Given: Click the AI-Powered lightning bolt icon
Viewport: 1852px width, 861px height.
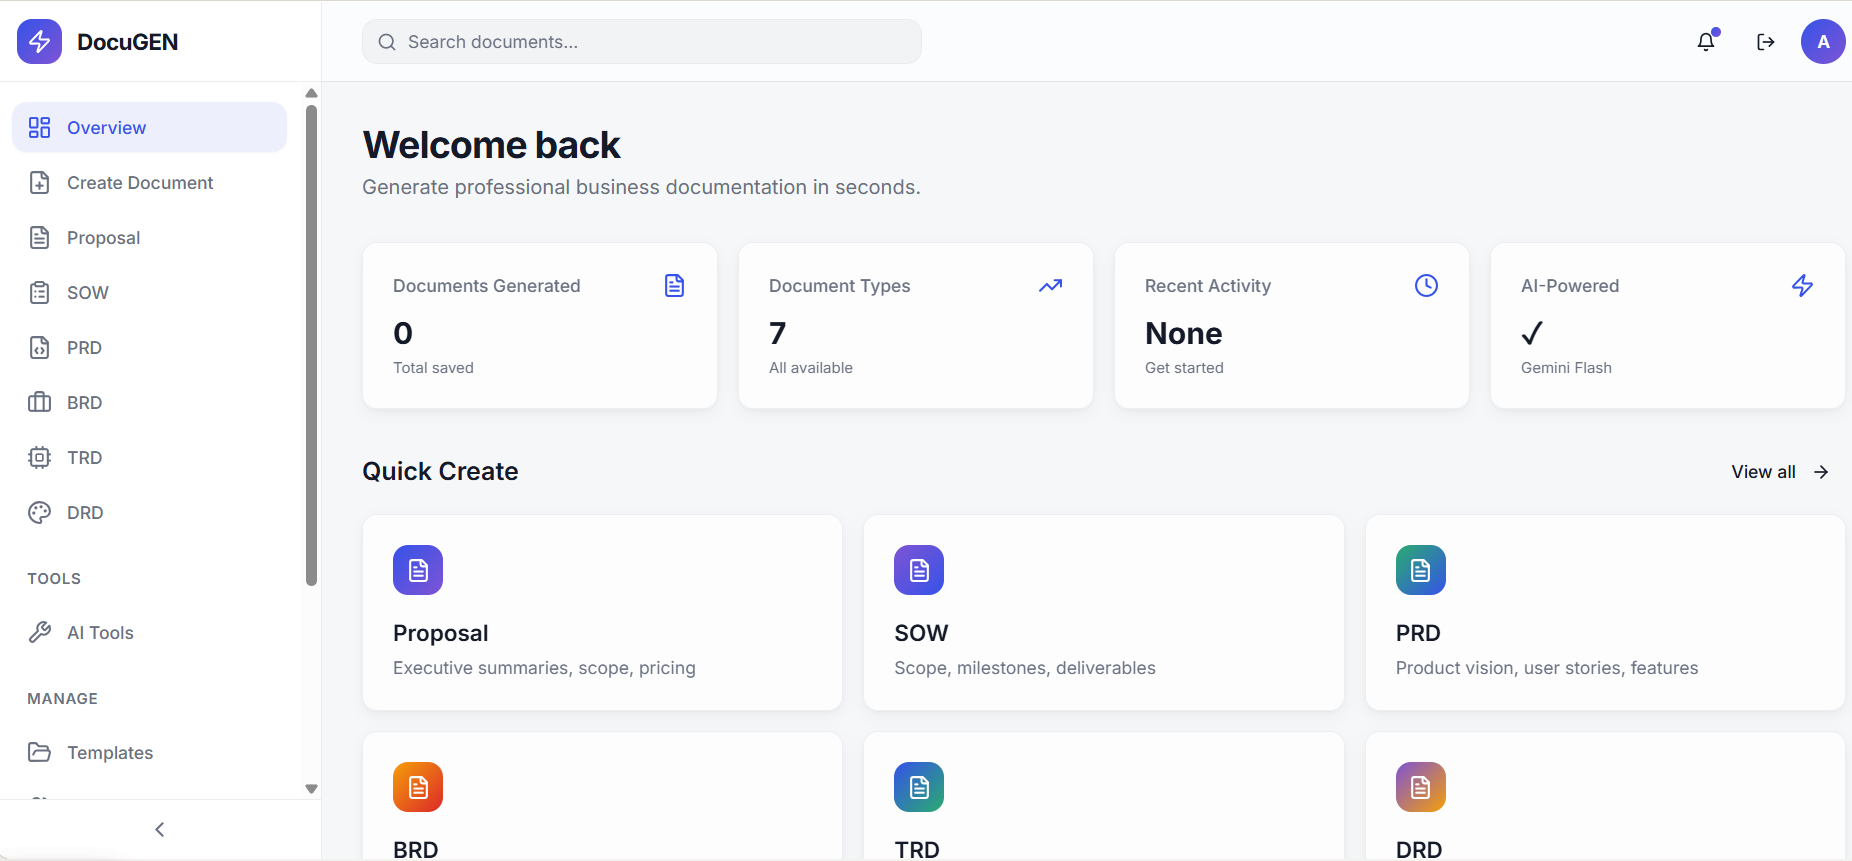Looking at the screenshot, I should (1802, 286).
